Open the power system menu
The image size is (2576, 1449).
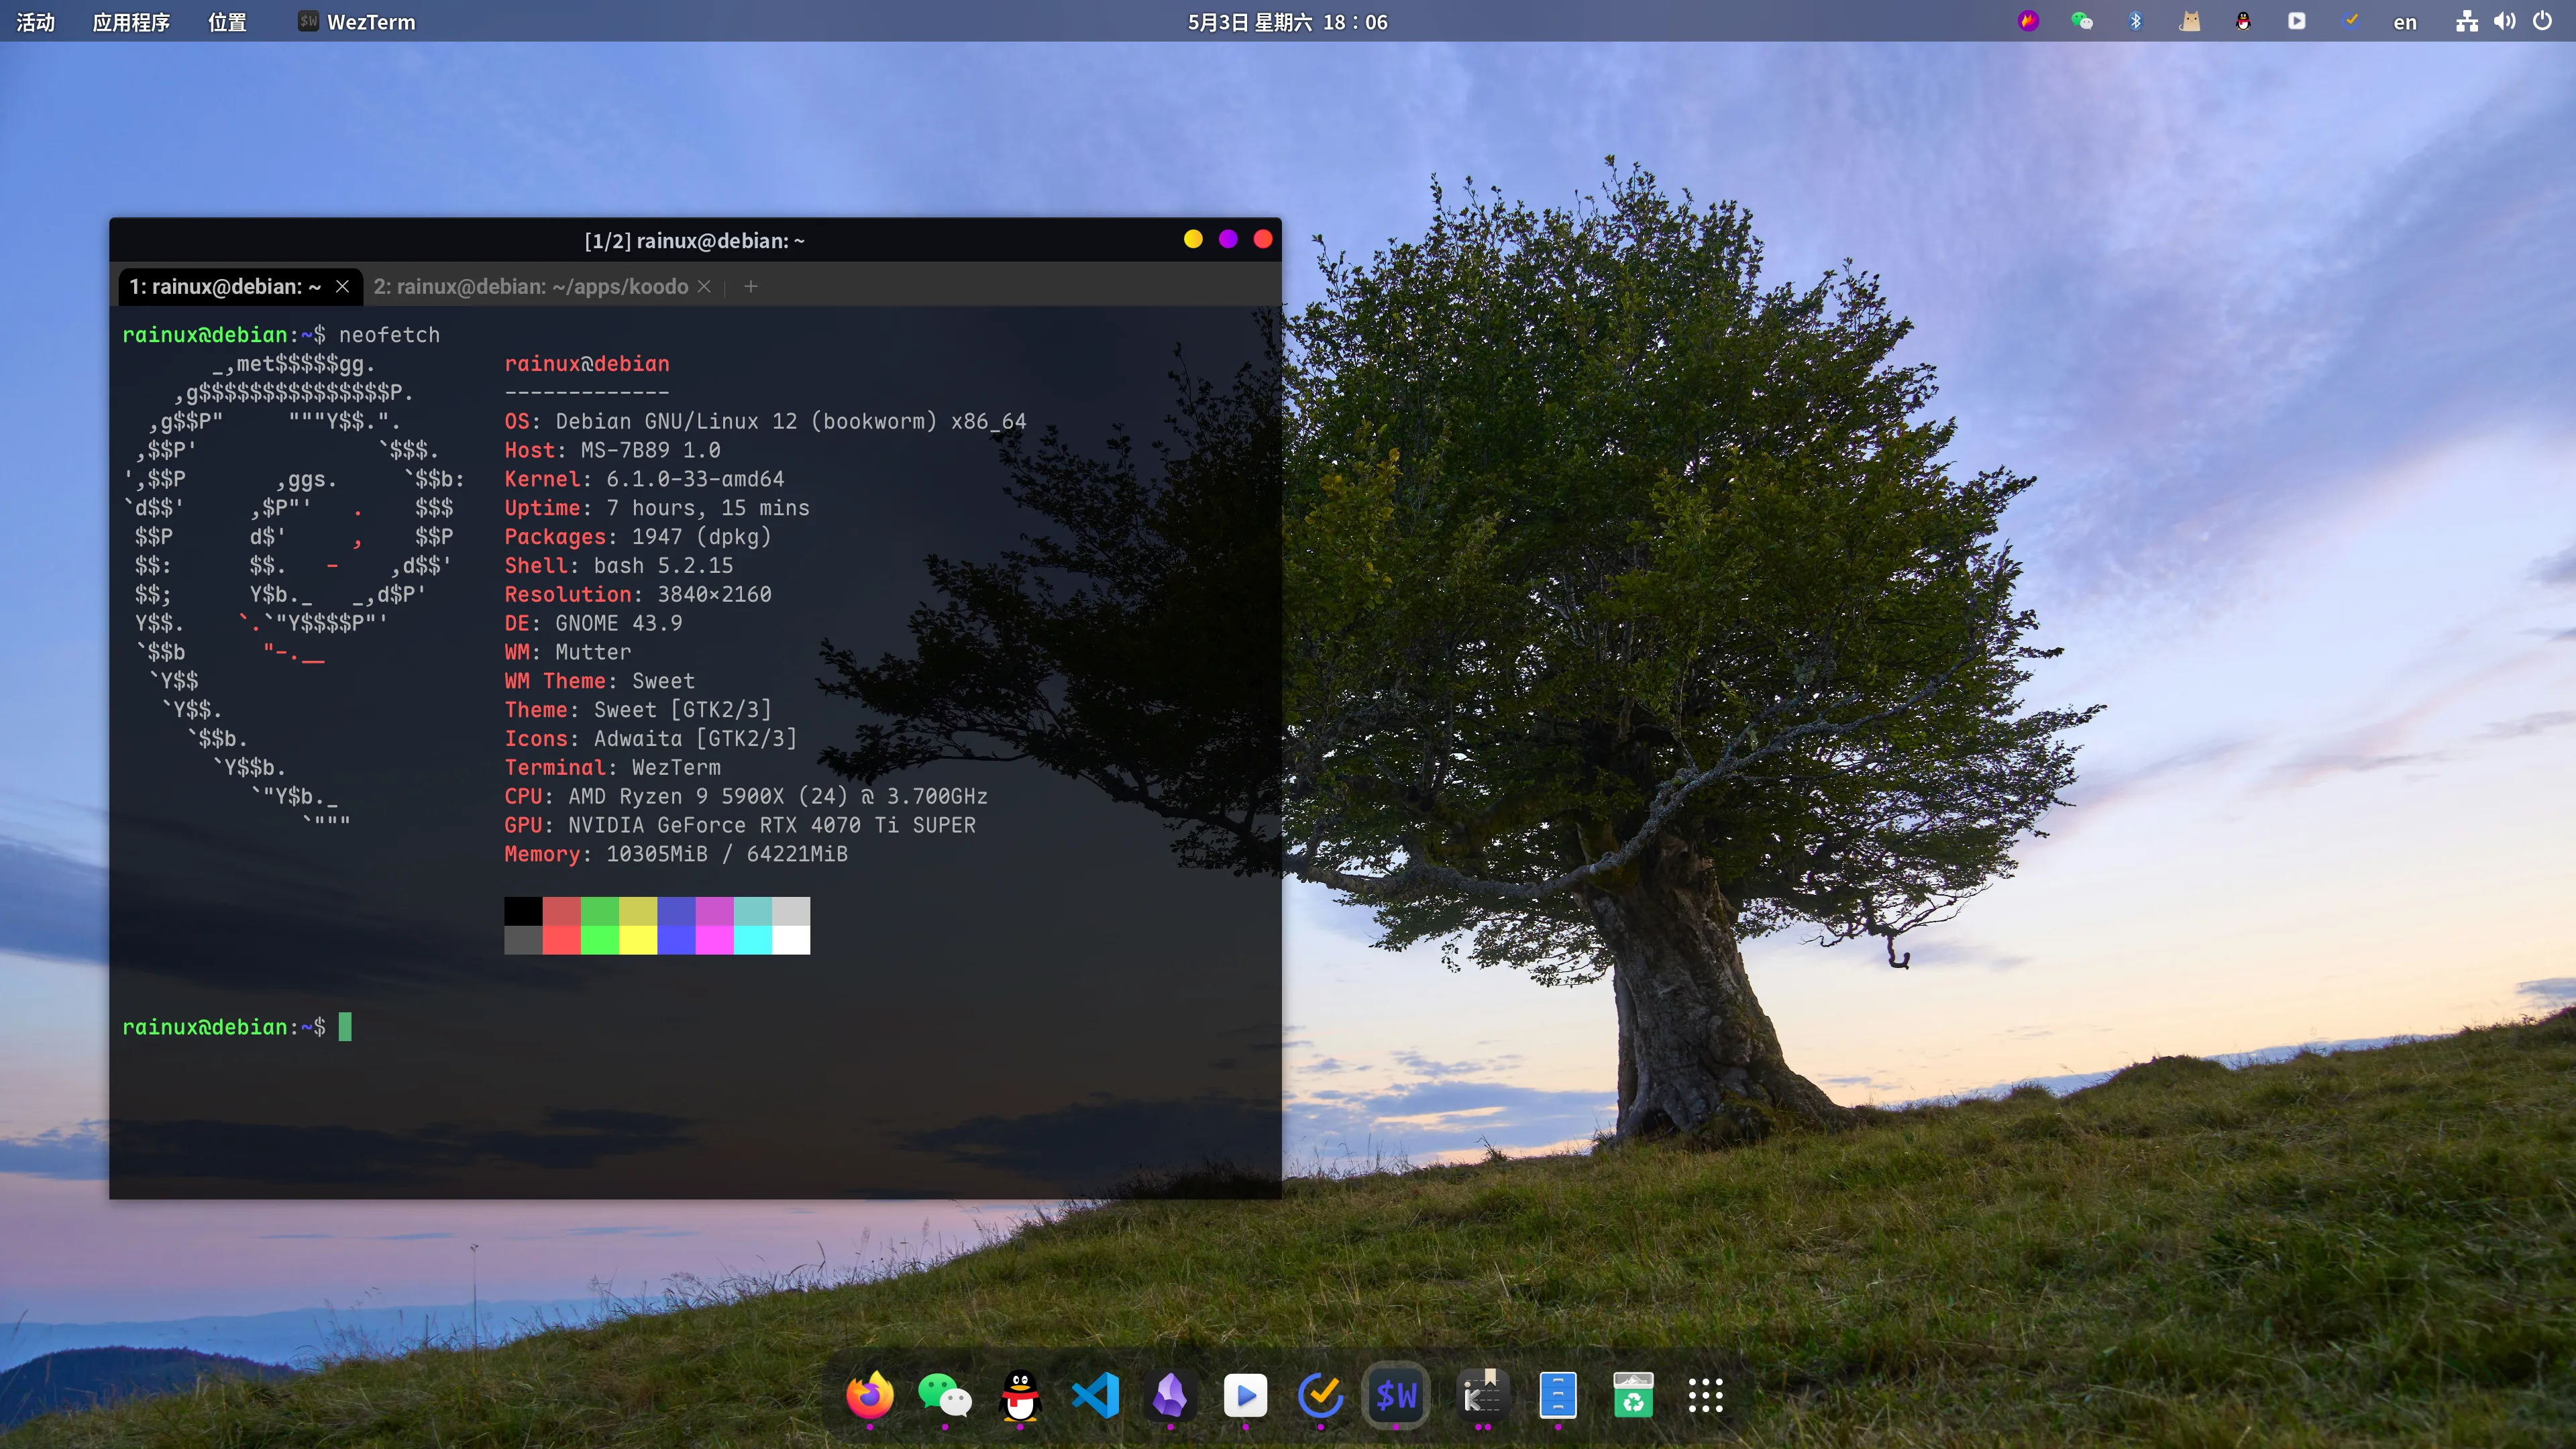pyautogui.click(x=2542, y=21)
